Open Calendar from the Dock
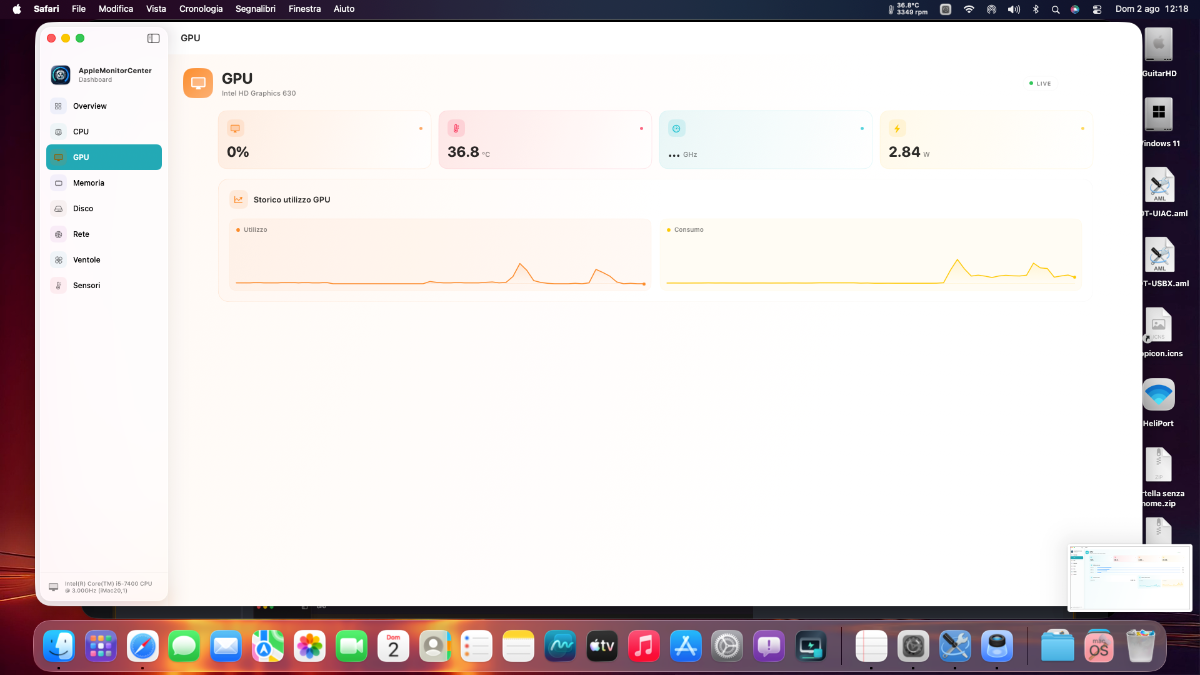 pyautogui.click(x=393, y=646)
